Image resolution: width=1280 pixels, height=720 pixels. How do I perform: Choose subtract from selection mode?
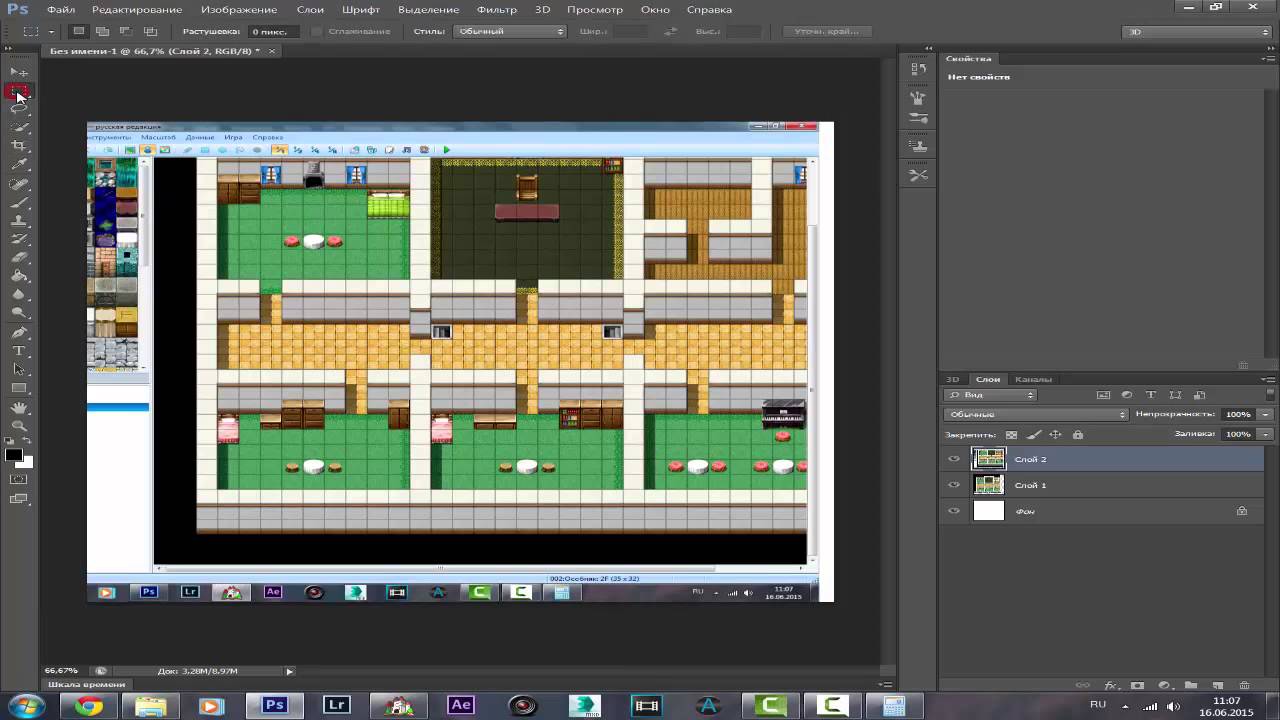(x=126, y=31)
